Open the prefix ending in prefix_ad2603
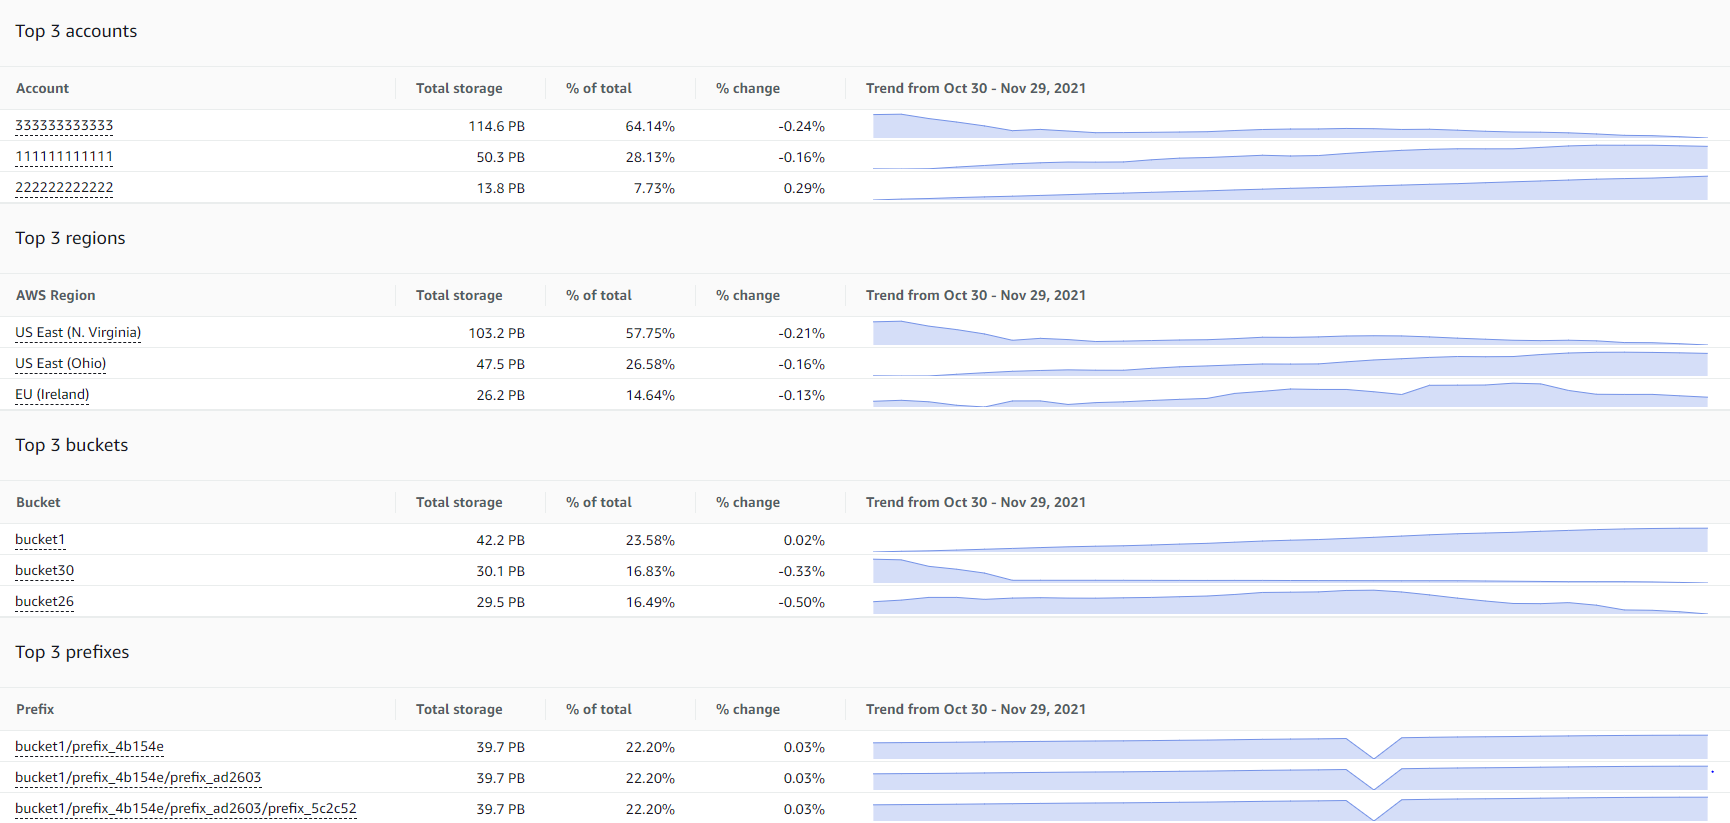The width and height of the screenshot is (1730, 823). [x=138, y=778]
